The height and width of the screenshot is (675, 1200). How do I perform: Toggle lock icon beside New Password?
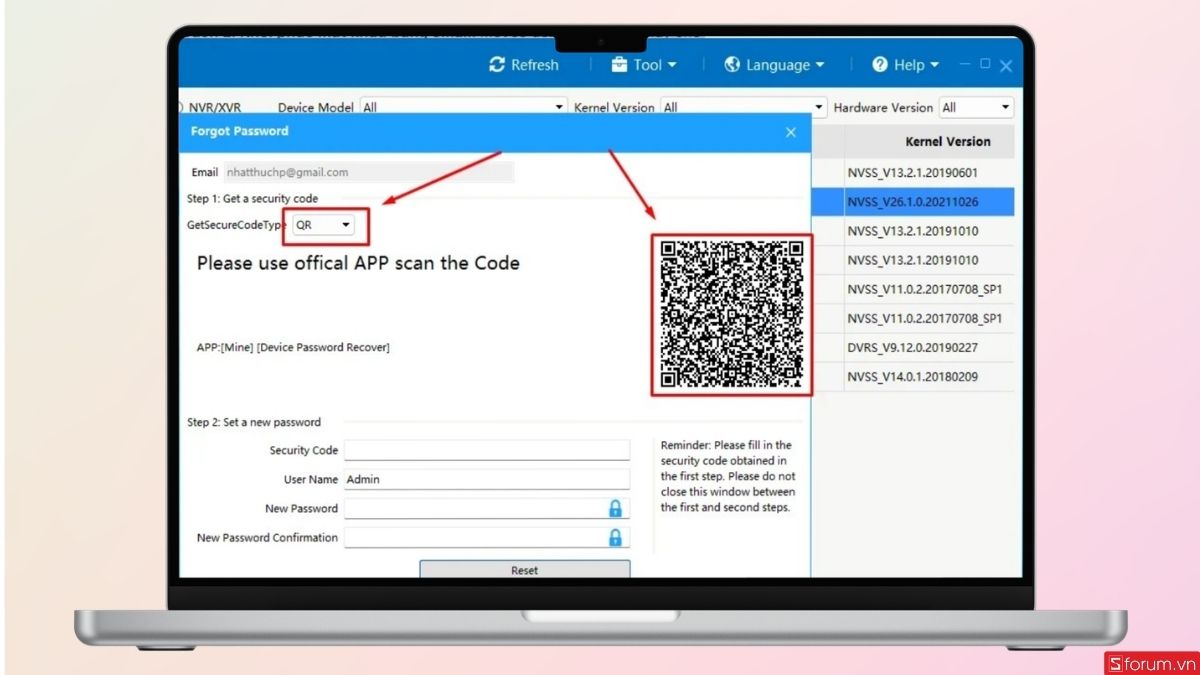tap(615, 508)
